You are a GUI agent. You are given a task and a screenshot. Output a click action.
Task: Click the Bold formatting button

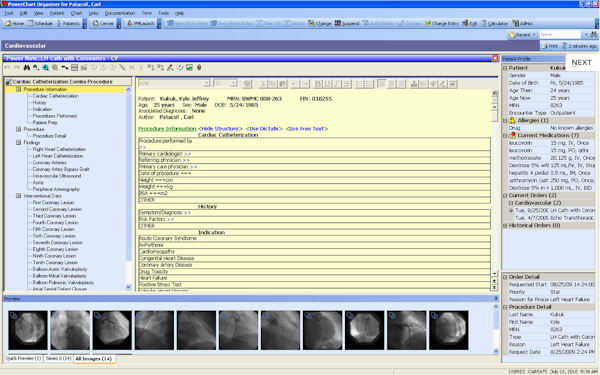point(318,84)
